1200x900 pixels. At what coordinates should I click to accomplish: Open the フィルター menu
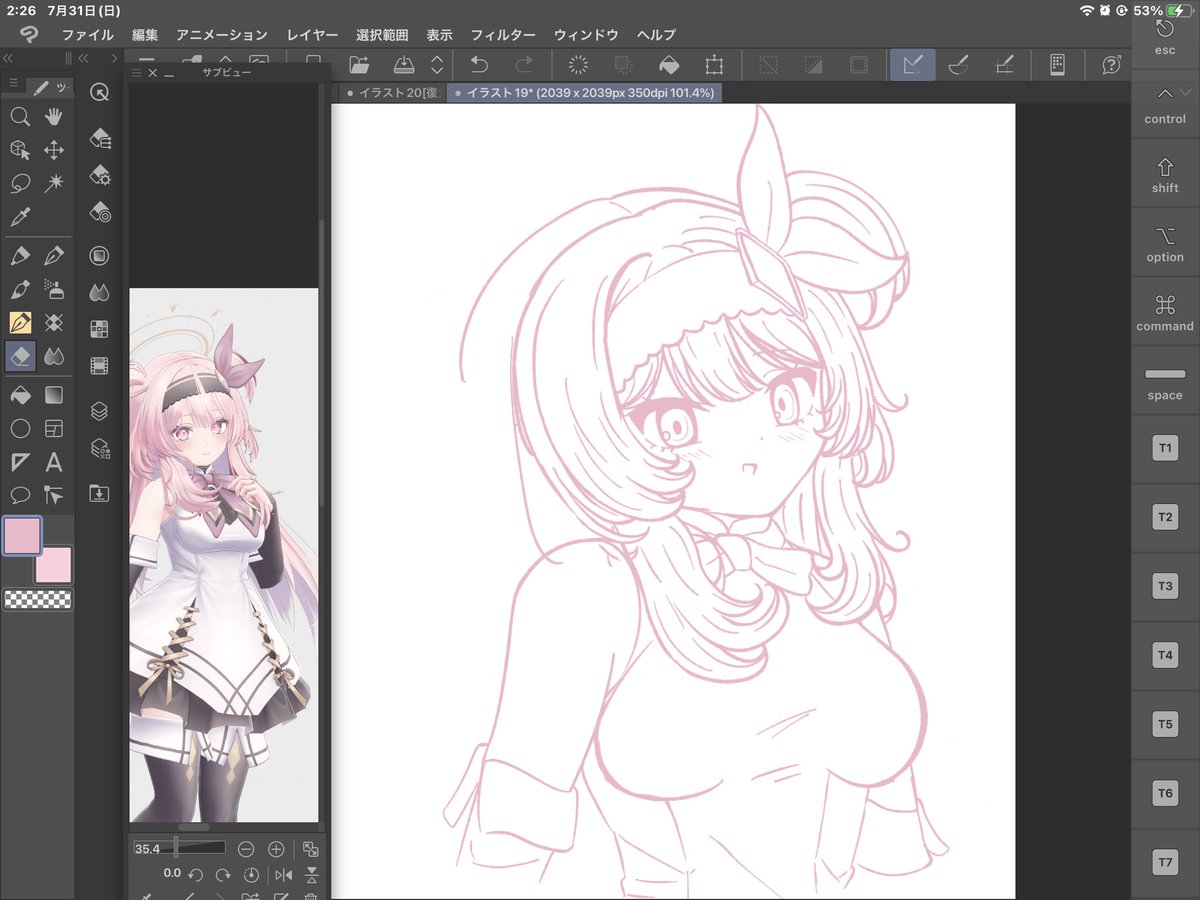tap(503, 35)
